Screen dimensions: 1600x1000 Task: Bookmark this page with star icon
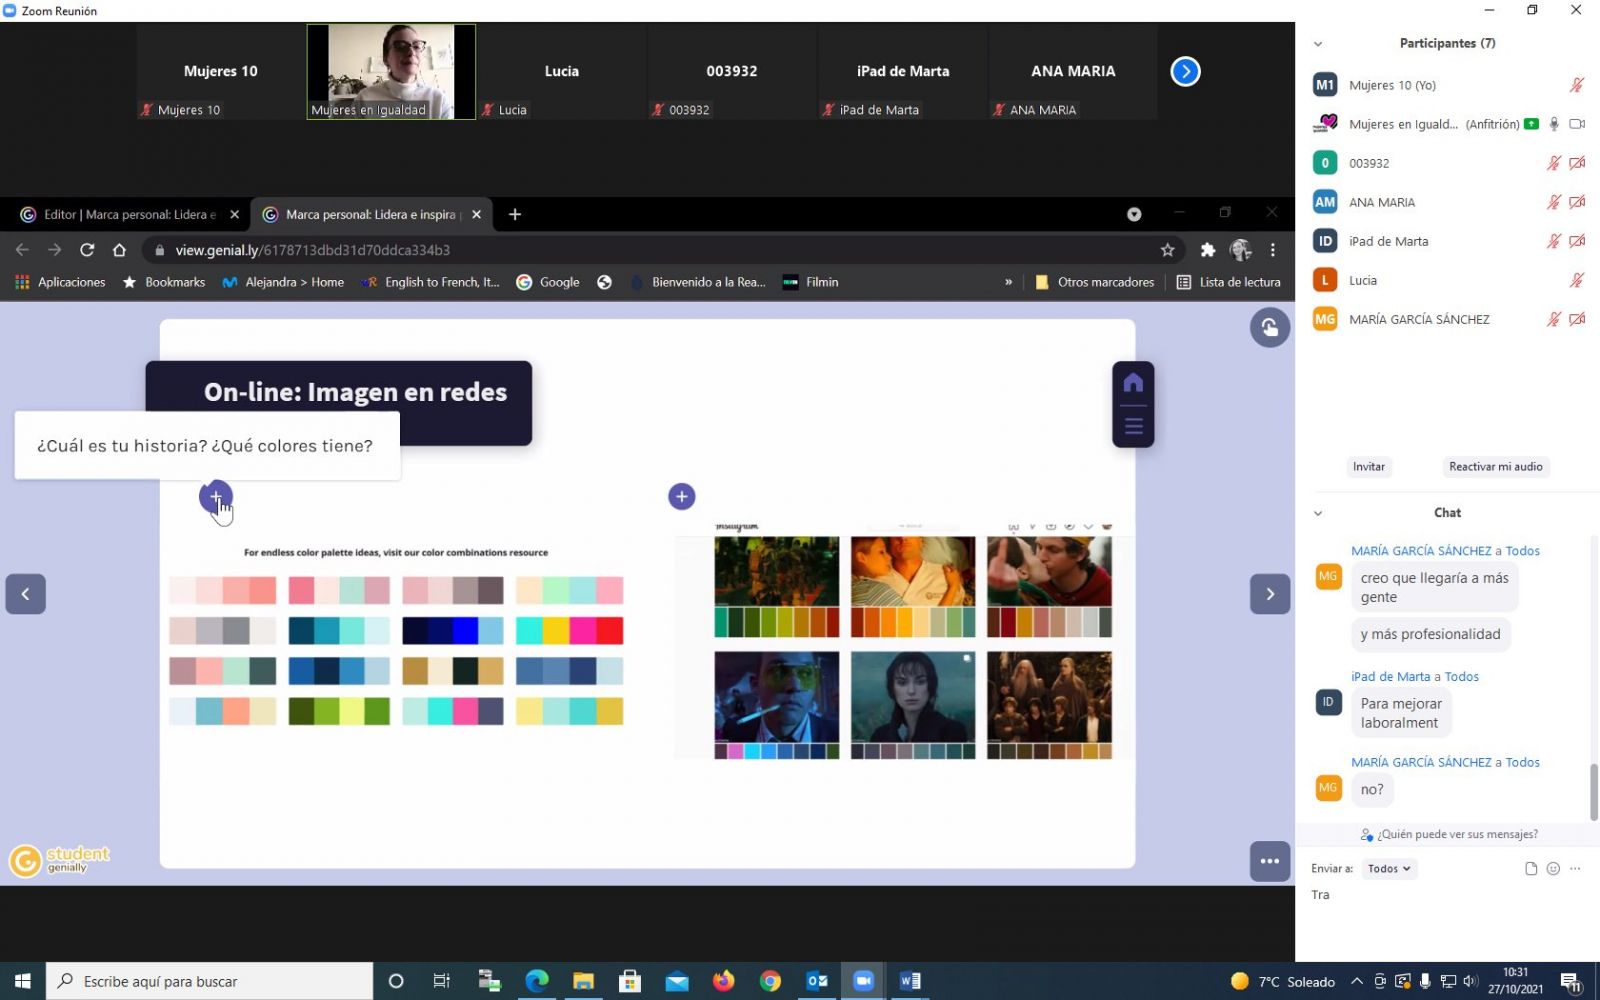(x=1167, y=250)
